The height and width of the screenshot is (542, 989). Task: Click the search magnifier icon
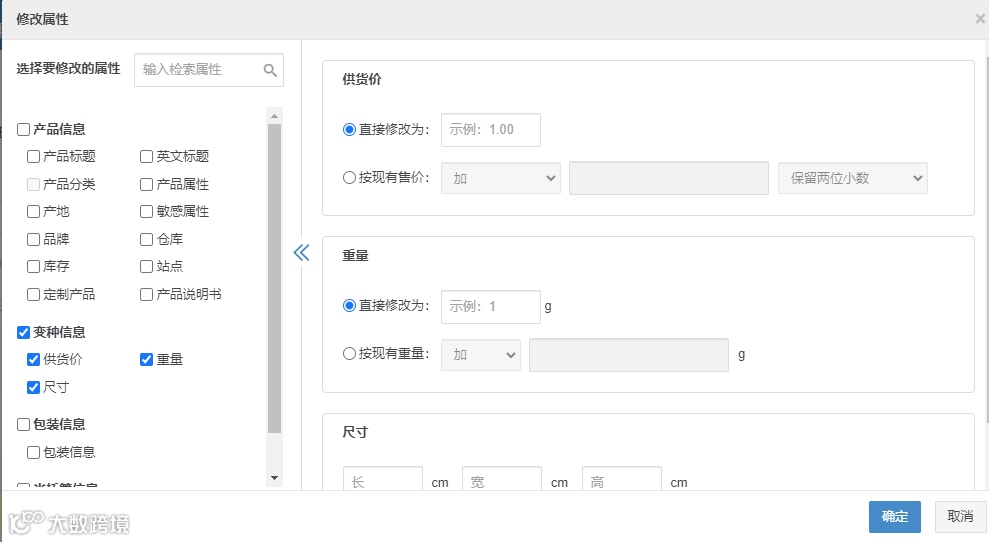click(270, 70)
